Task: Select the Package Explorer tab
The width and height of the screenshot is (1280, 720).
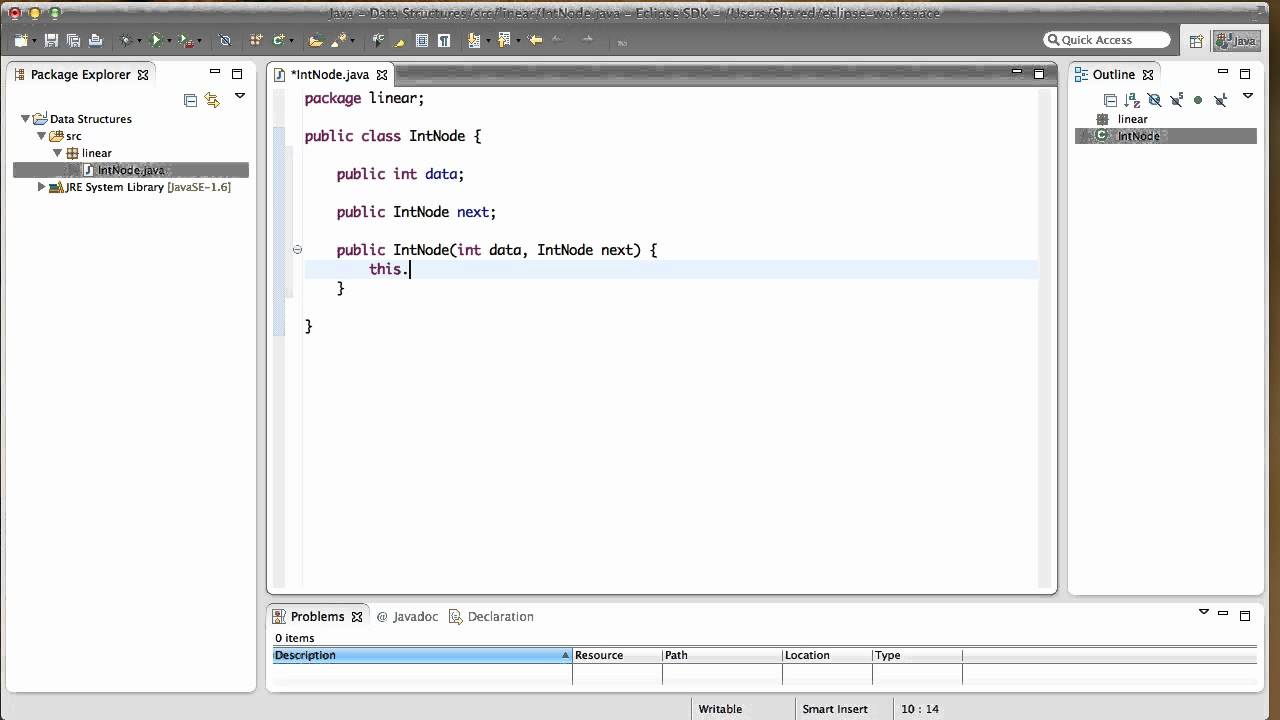Action: click(81, 74)
